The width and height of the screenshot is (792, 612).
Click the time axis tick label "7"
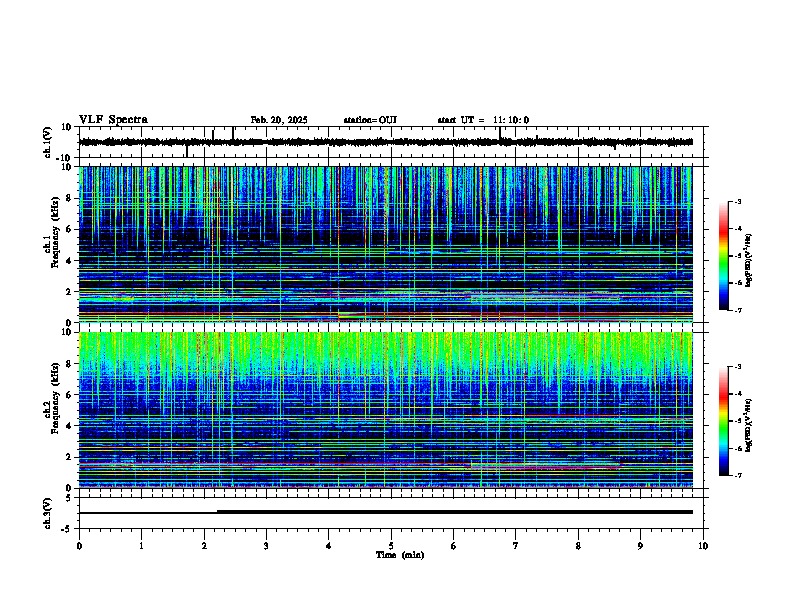516,546
